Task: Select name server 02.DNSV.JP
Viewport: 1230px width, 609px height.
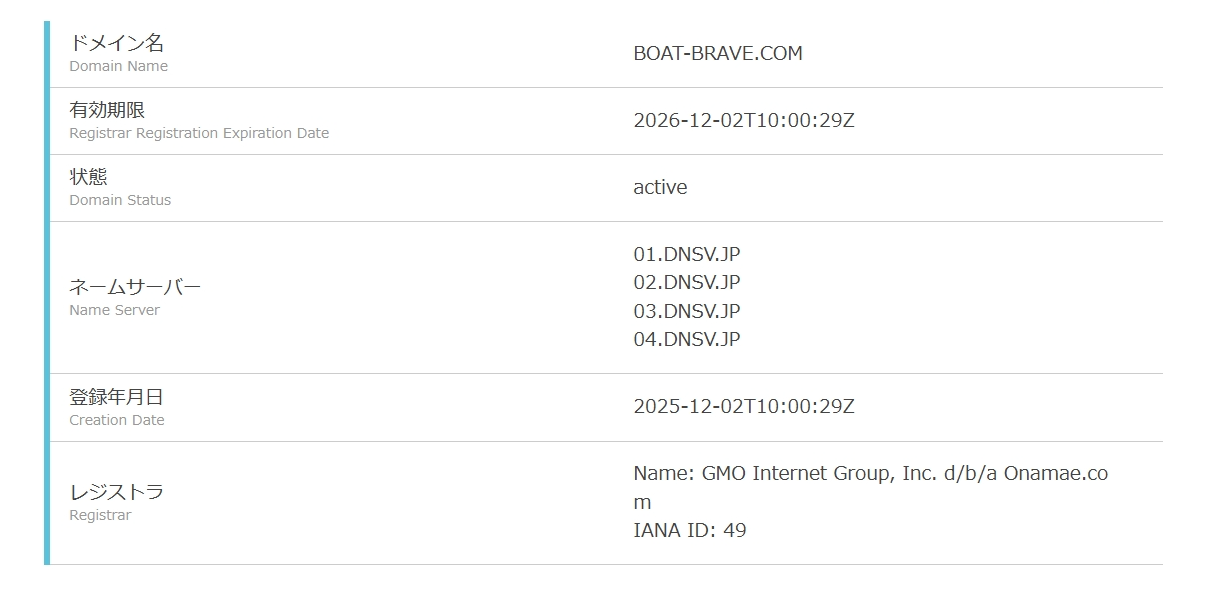Action: (687, 282)
